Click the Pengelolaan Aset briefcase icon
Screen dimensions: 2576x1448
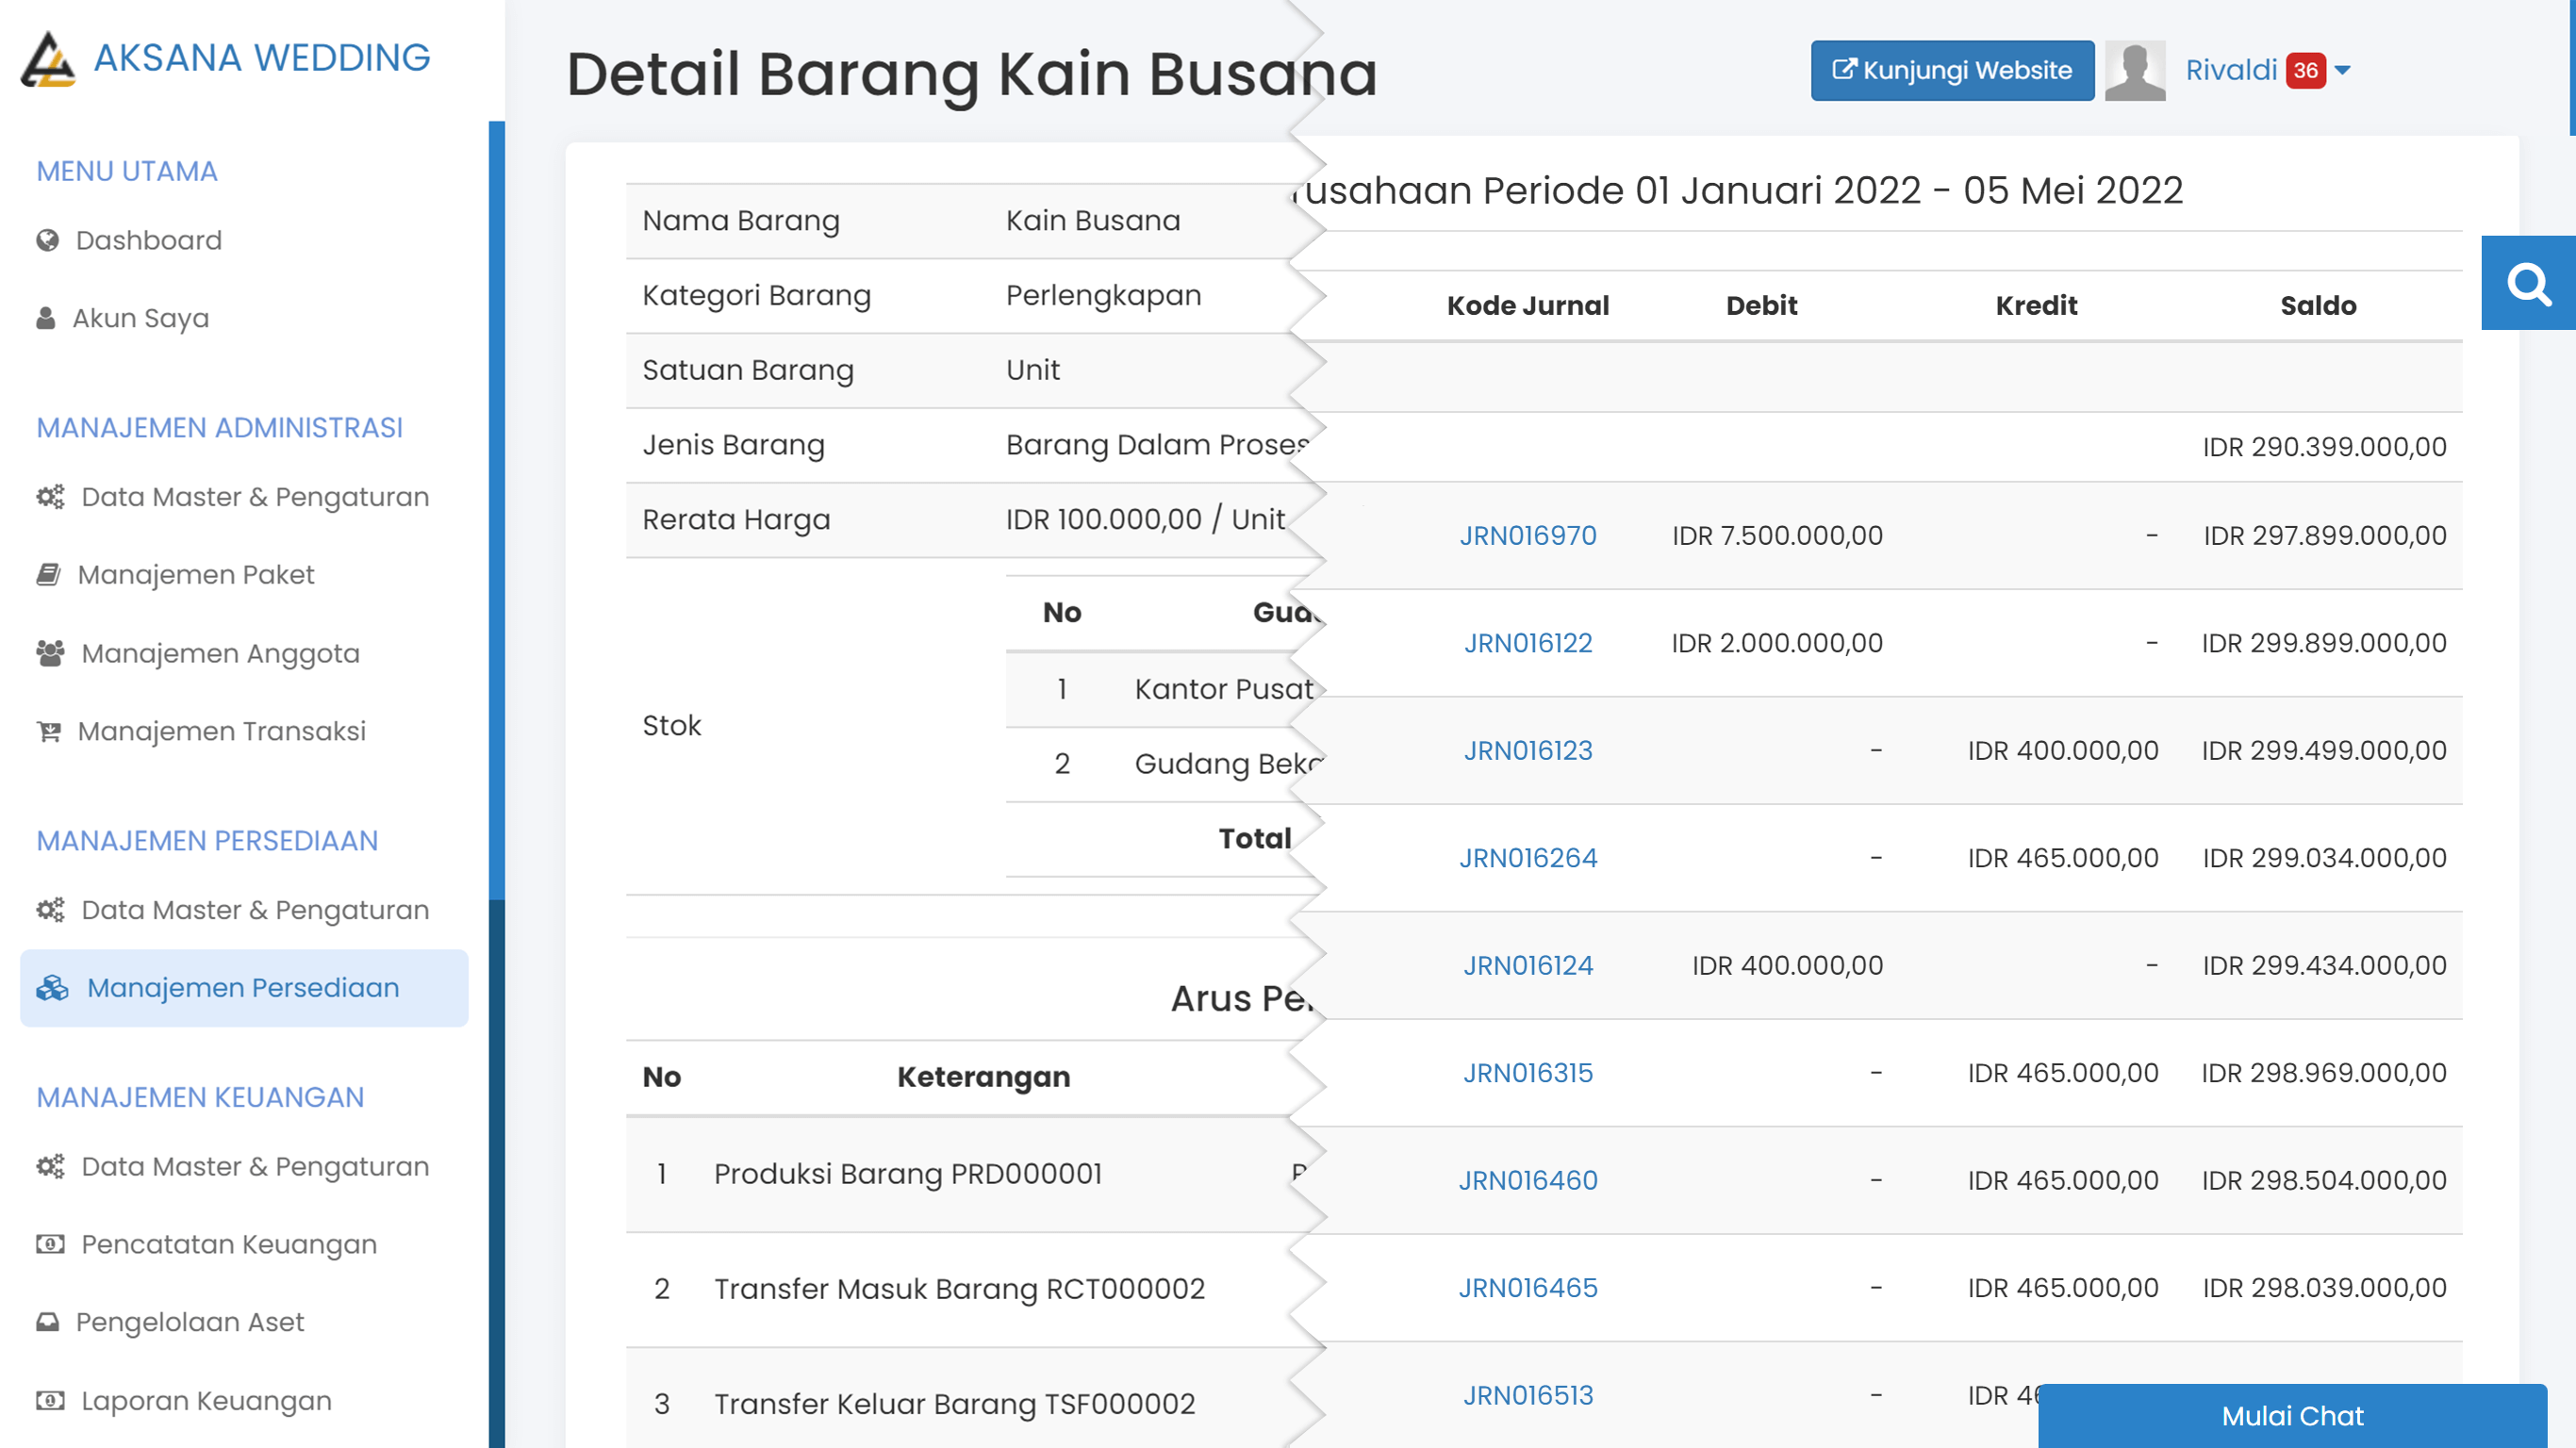(46, 1321)
